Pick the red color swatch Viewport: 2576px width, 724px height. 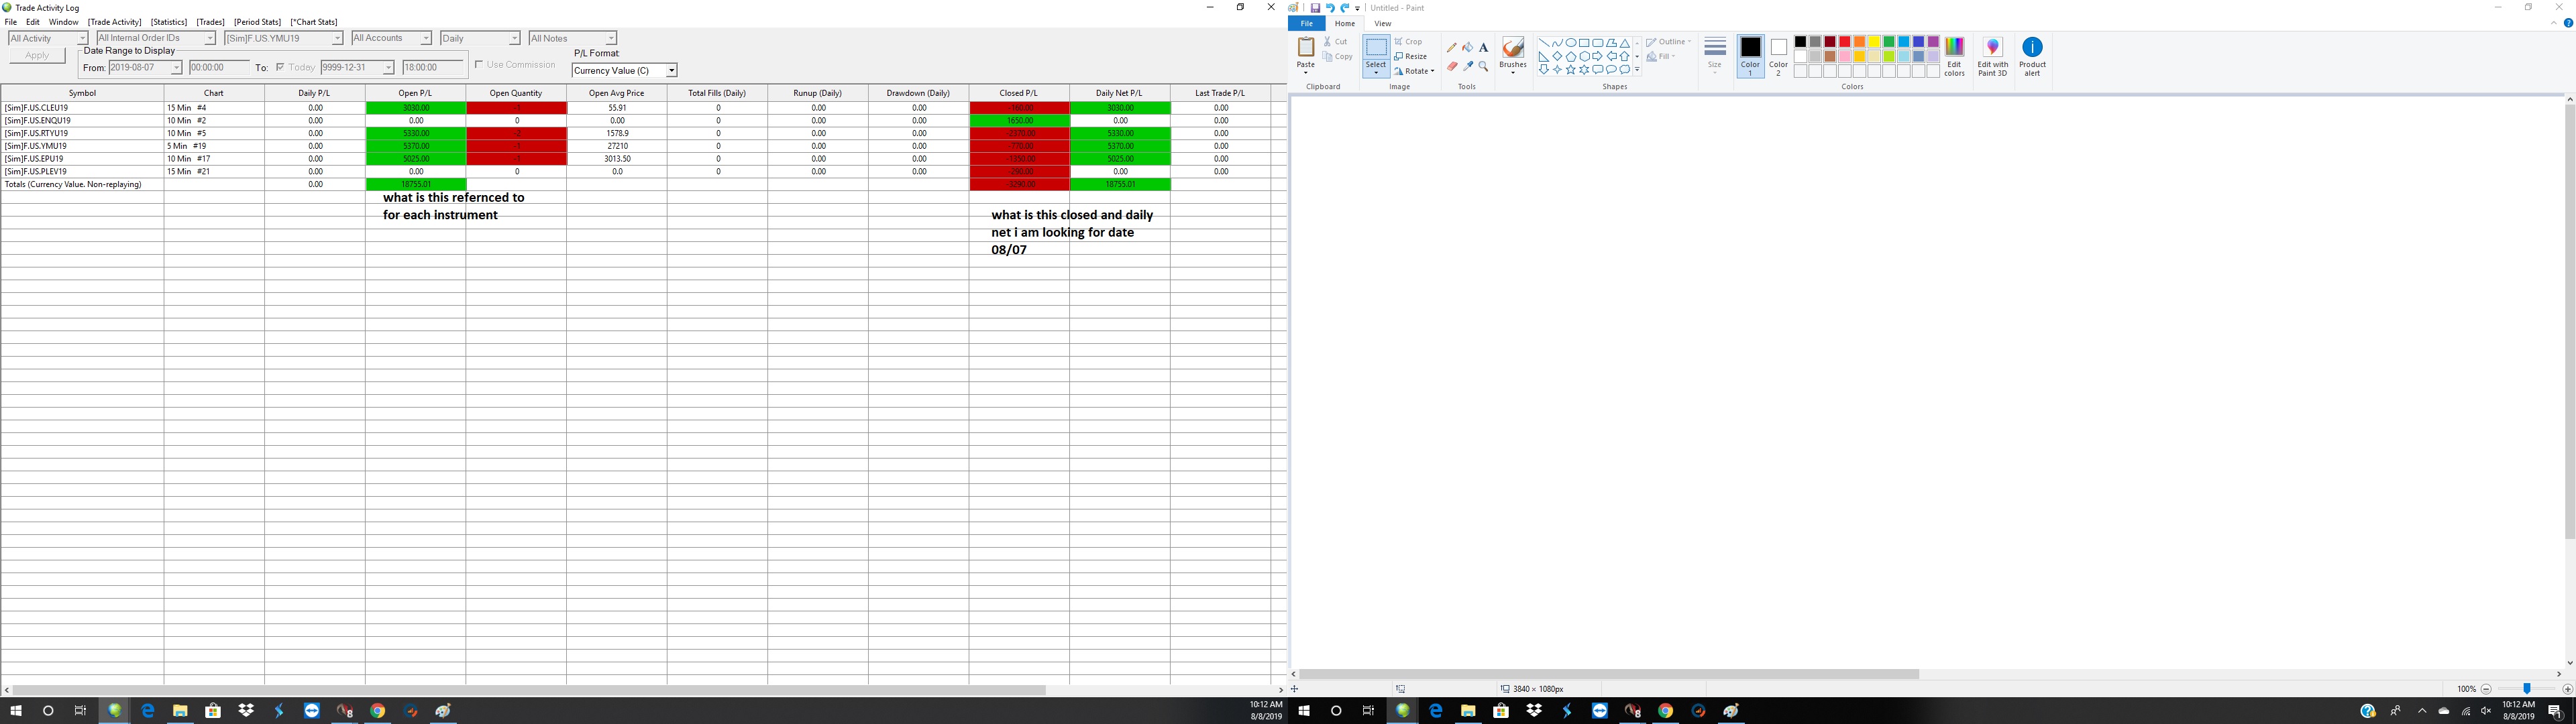click(x=1844, y=42)
